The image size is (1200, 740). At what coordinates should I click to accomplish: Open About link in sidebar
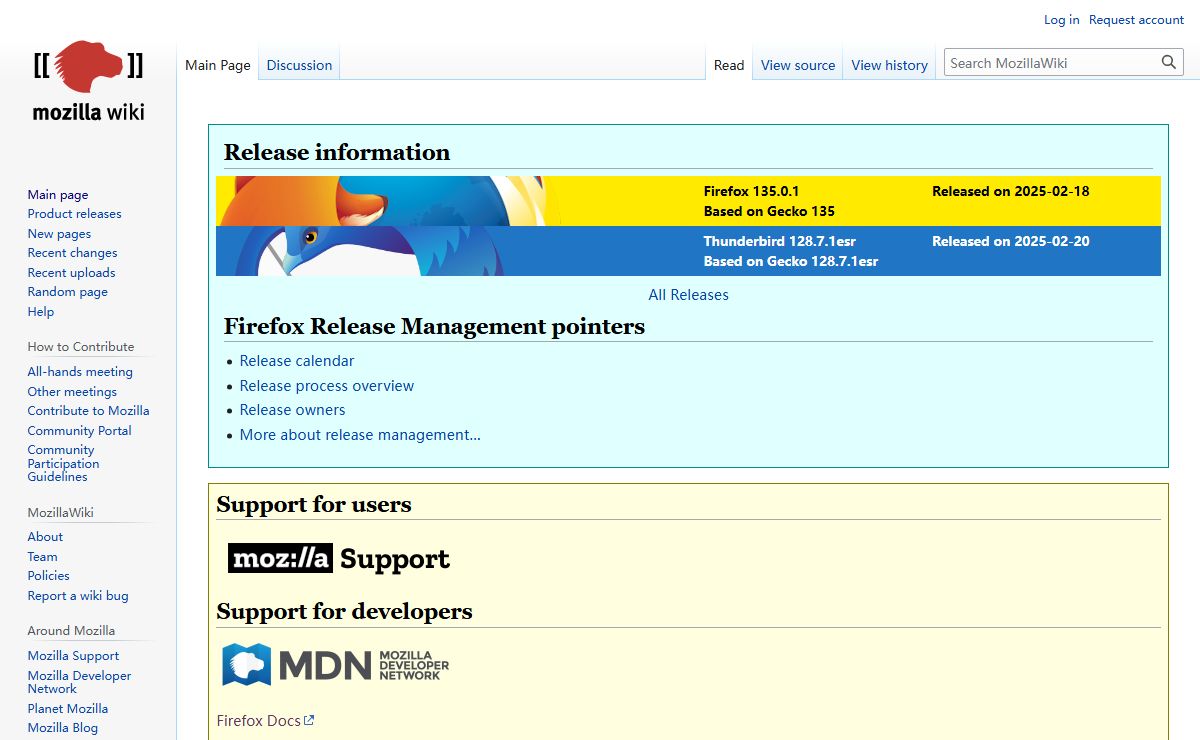[x=45, y=537]
